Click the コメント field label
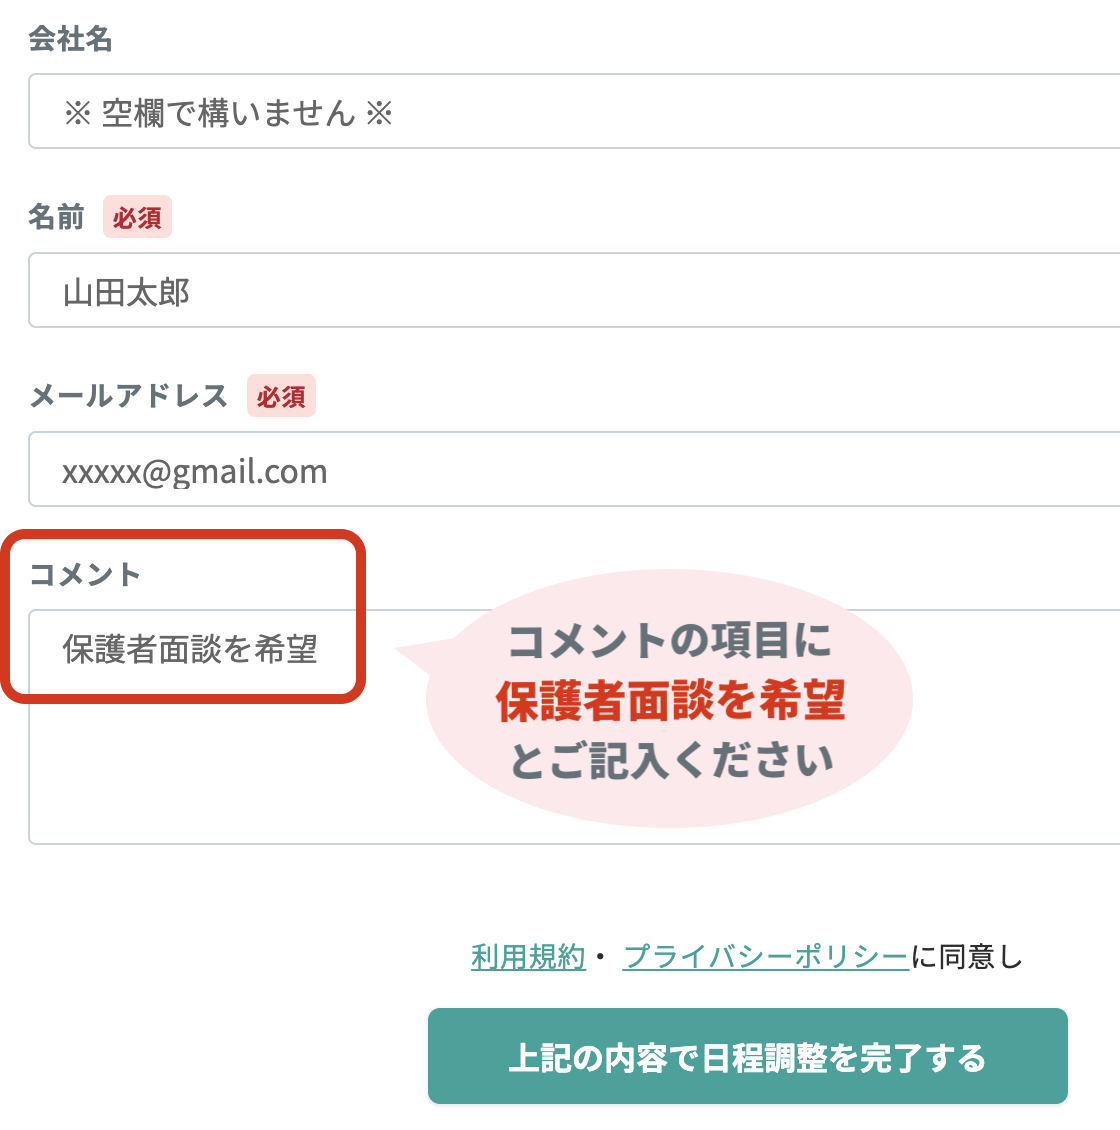This screenshot has height=1130, width=1120. [85, 575]
